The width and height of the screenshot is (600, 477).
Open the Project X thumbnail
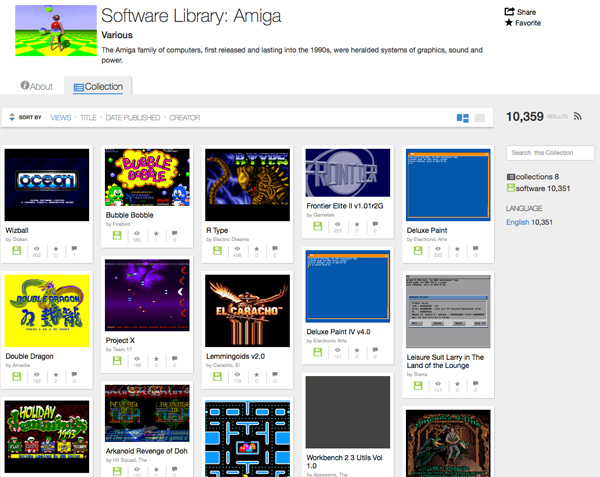point(147,295)
